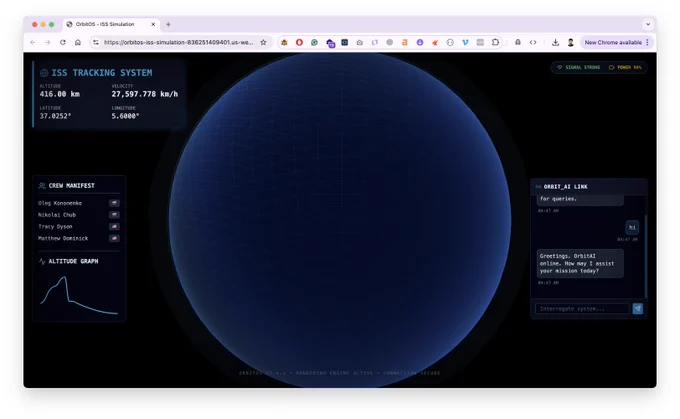This screenshot has width=680, height=419.
Task: Open the puzzle-piece Extensions menu
Action: pos(495,42)
